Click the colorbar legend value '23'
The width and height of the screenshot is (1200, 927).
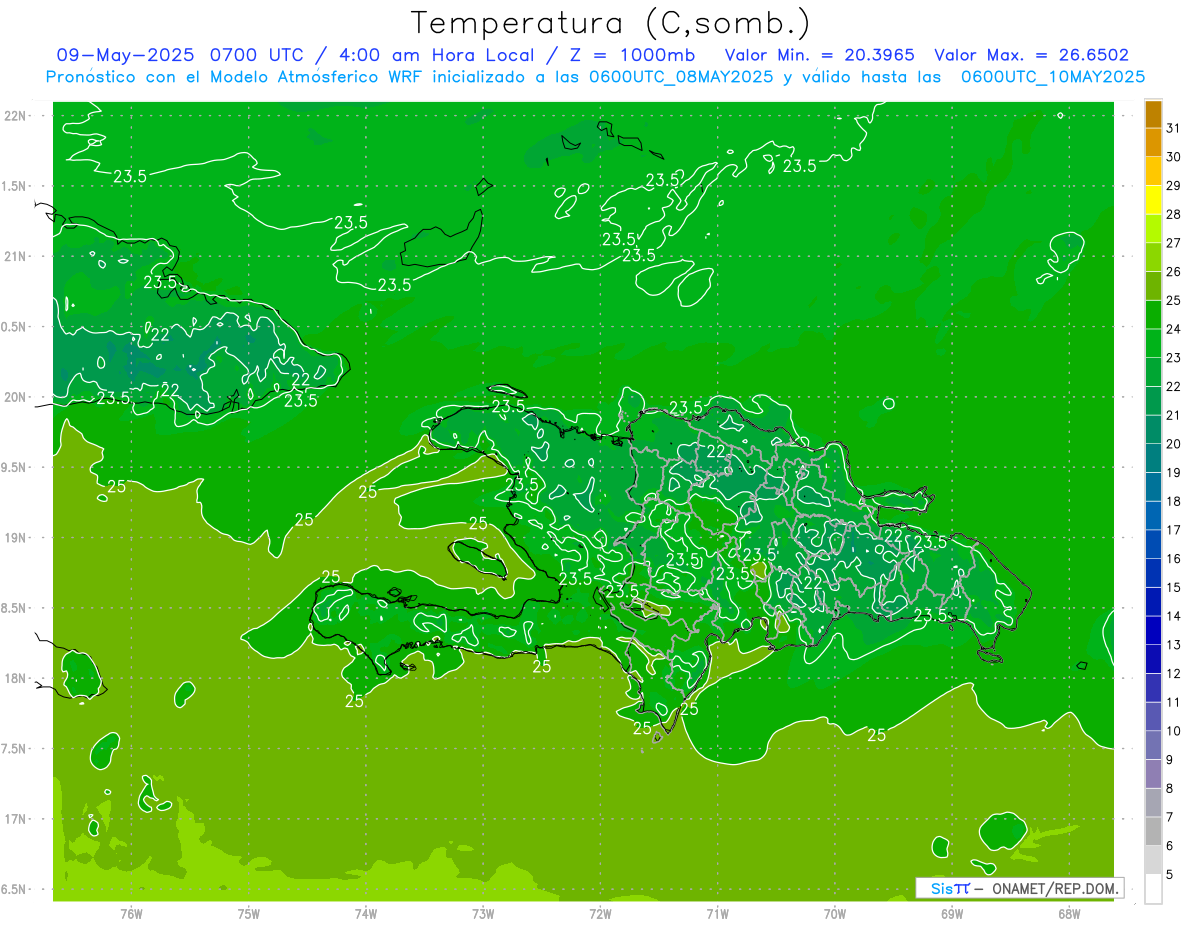tap(1174, 358)
